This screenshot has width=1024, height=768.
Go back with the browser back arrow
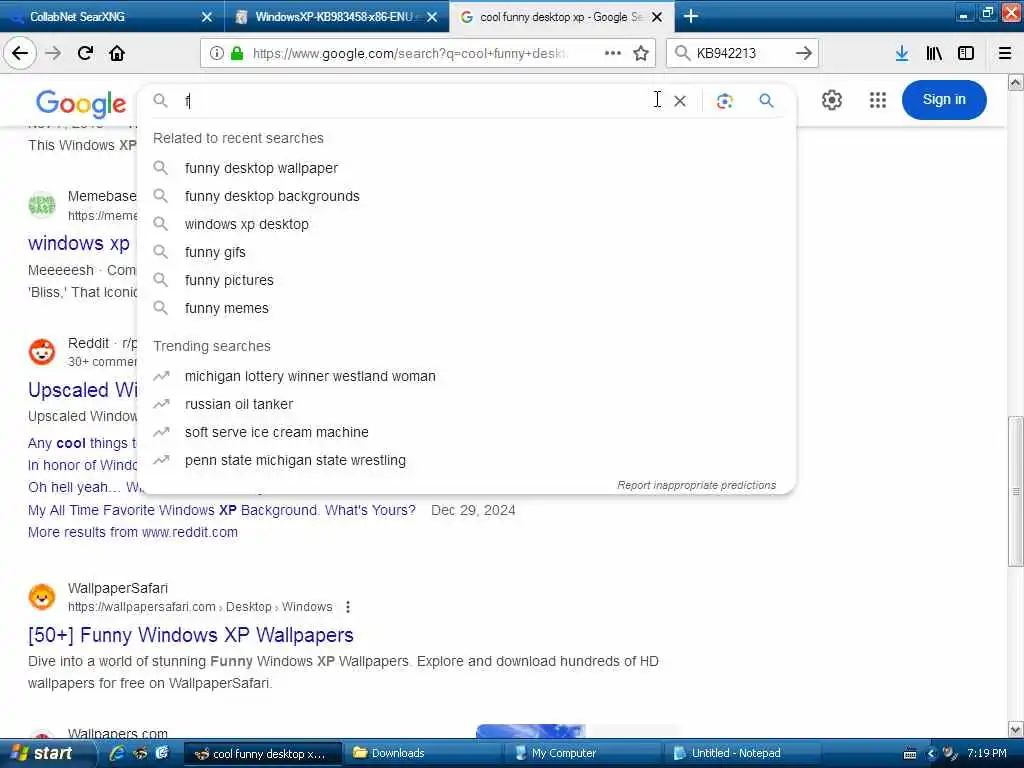pyautogui.click(x=20, y=53)
